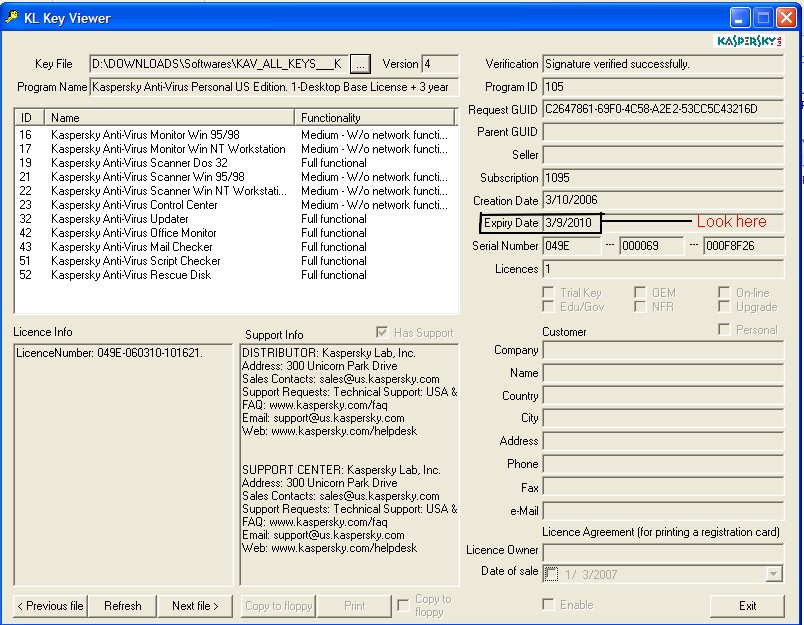The height and width of the screenshot is (625, 804).
Task: Click the Seller field
Action: point(663,155)
